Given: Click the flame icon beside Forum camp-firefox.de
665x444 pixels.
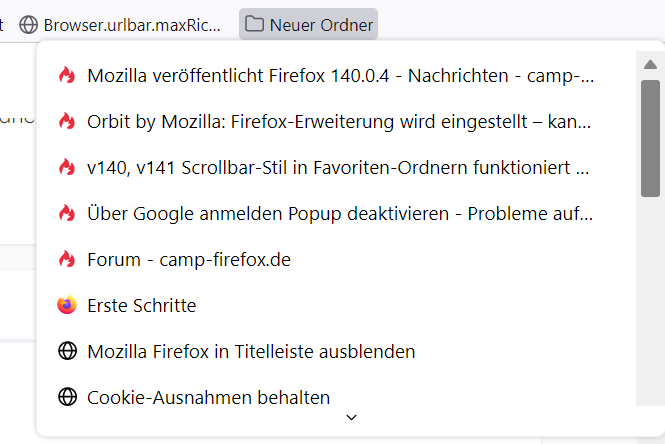Looking at the screenshot, I should click(x=67, y=259).
